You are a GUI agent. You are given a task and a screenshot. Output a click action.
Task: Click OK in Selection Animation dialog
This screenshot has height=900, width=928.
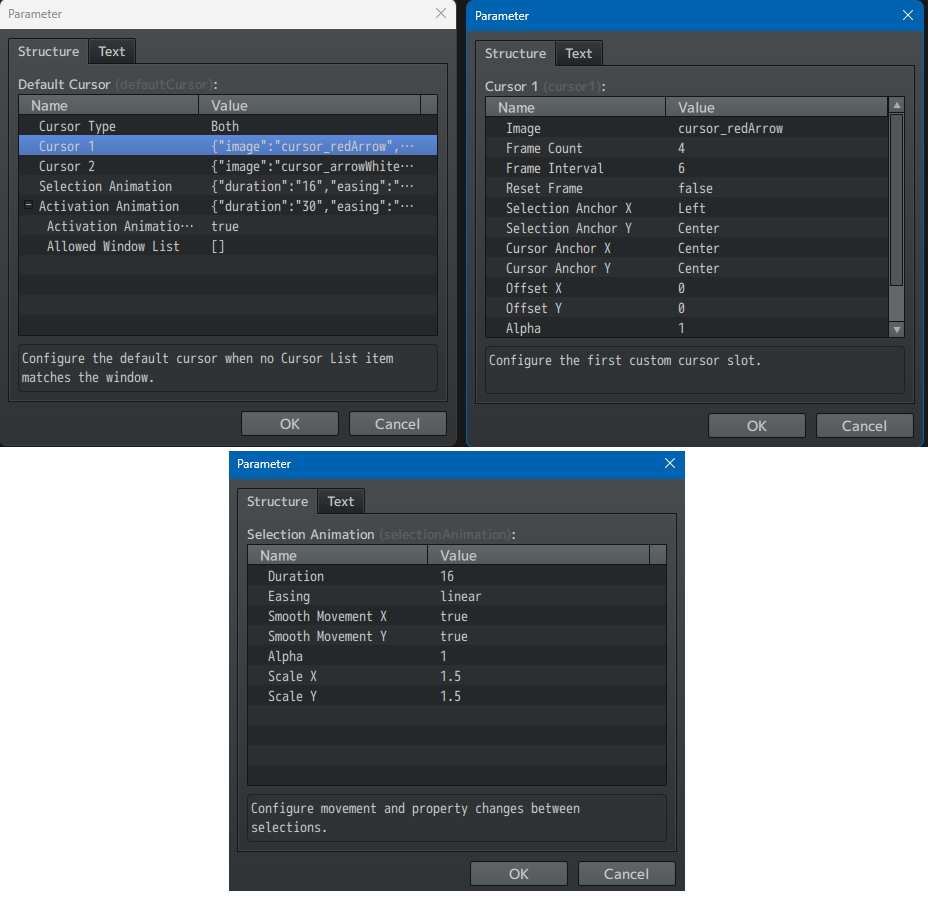519,873
